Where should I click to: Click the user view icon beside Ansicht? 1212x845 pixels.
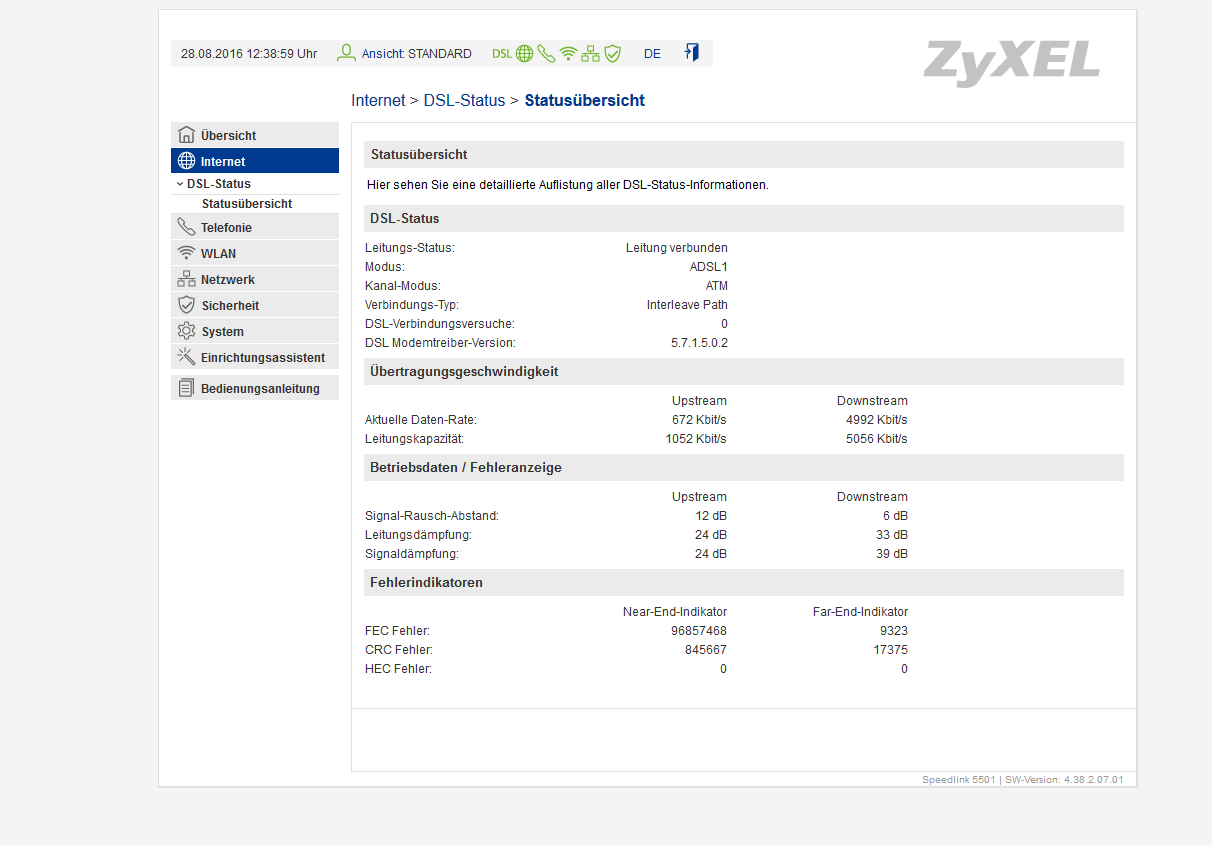(346, 53)
